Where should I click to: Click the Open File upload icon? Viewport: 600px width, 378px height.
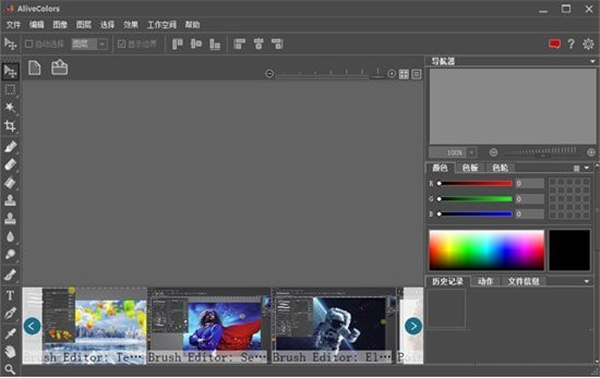60,67
